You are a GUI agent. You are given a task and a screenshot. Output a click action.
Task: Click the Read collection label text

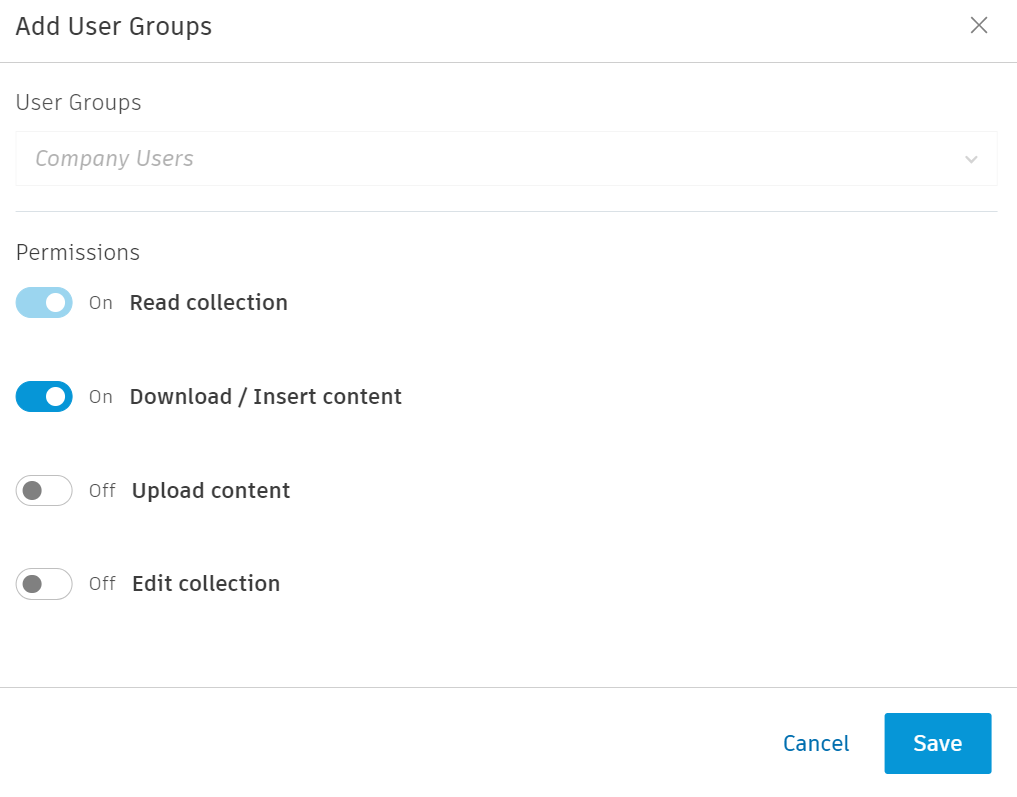pos(208,303)
